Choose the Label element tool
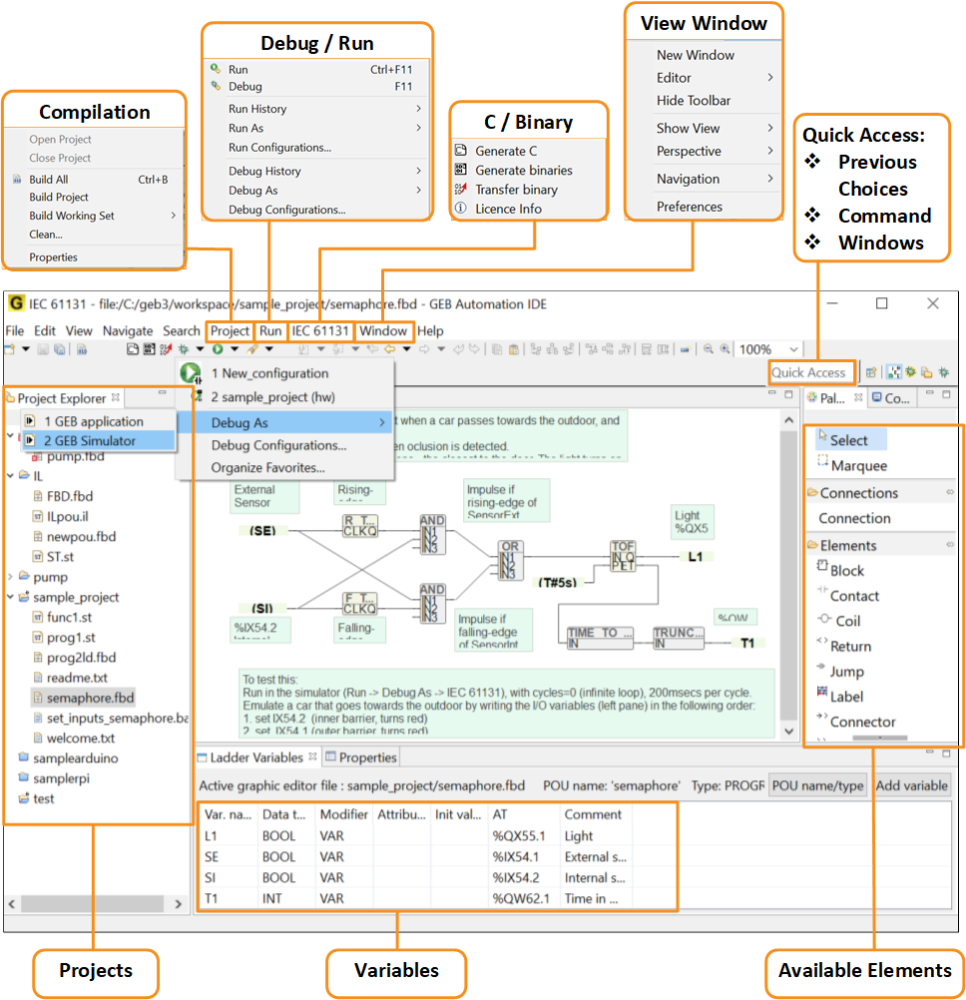 [846, 696]
